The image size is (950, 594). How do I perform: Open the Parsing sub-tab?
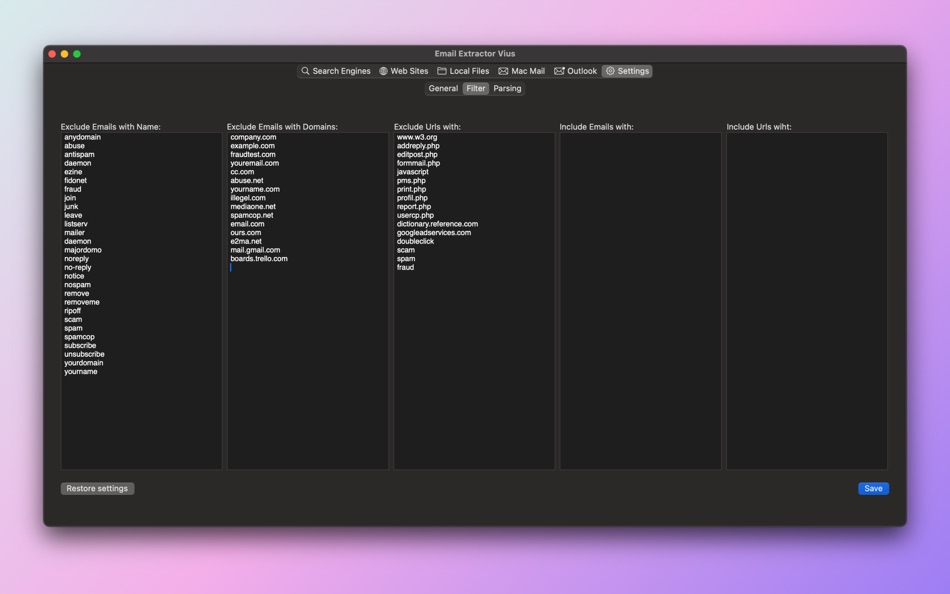click(x=508, y=88)
